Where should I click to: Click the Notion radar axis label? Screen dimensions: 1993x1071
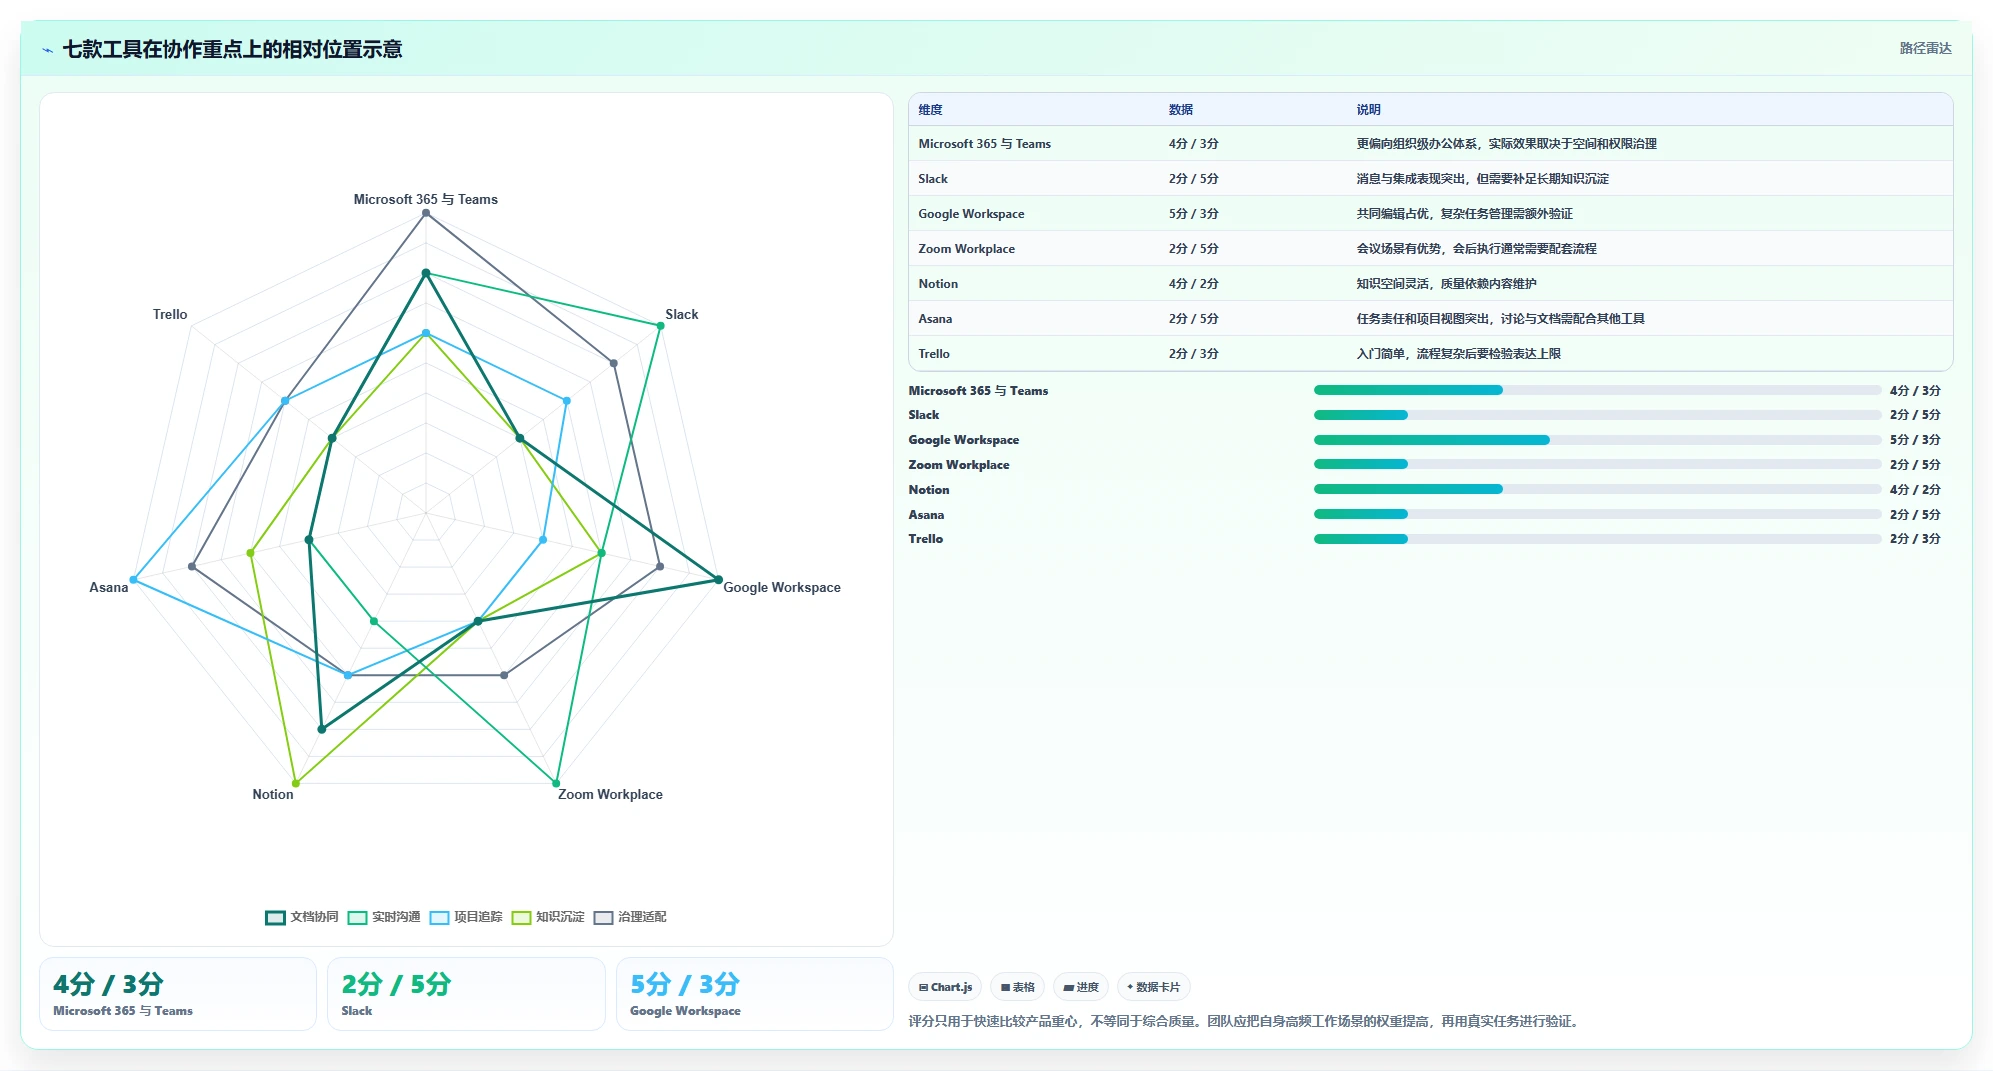(x=273, y=794)
